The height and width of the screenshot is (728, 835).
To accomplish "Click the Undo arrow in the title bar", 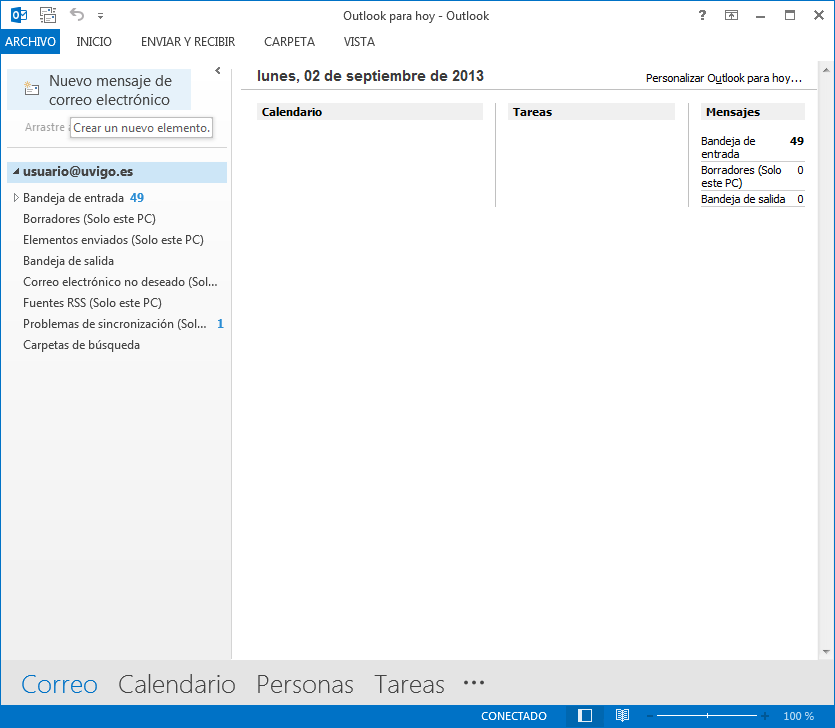I will (x=77, y=15).
